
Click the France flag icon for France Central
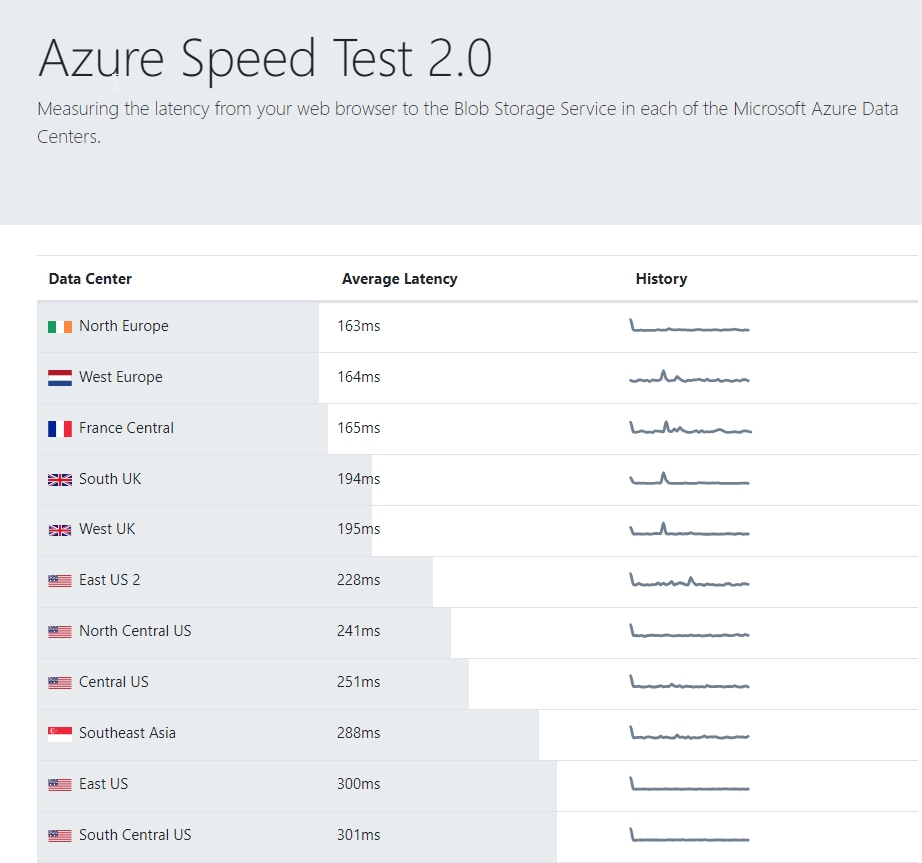click(x=59, y=427)
